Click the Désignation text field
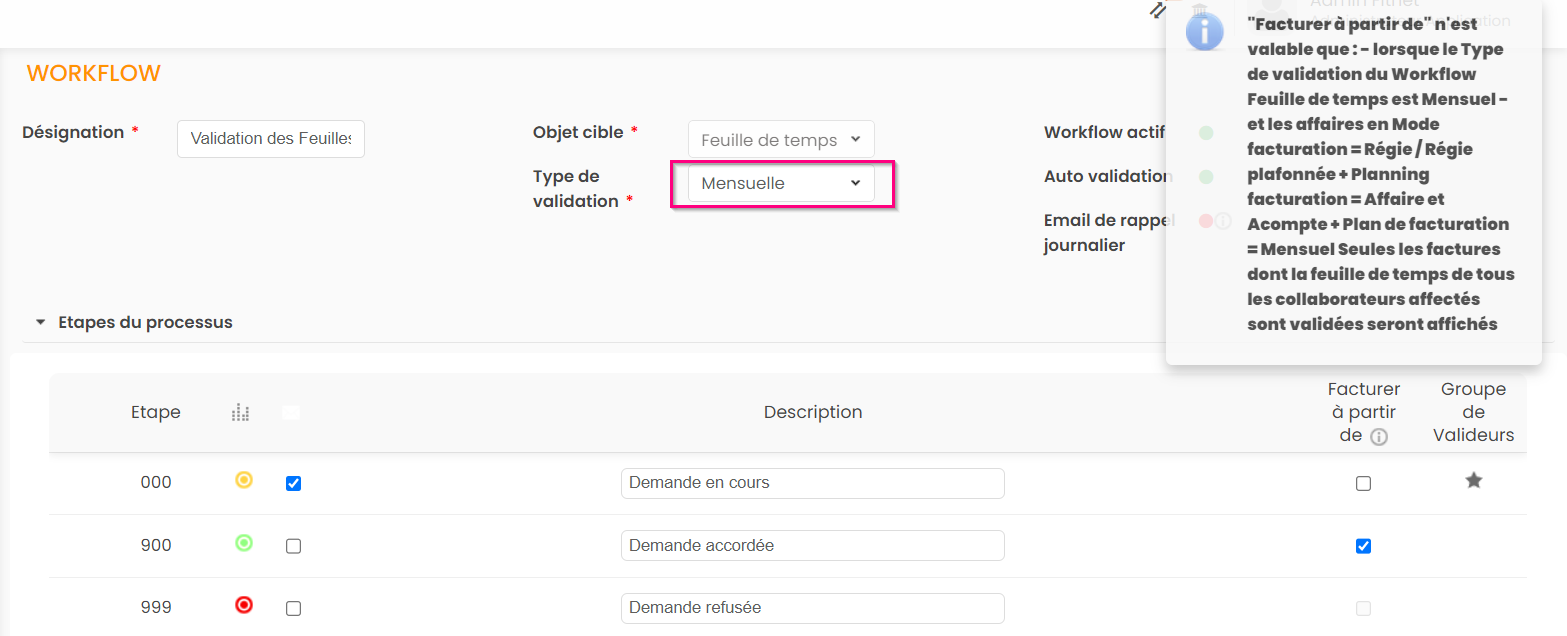 coord(271,139)
